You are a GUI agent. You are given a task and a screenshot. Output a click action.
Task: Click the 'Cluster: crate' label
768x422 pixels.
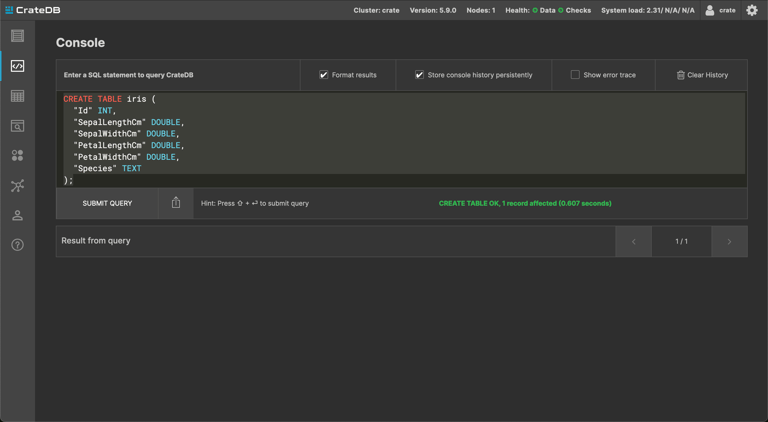(x=376, y=10)
